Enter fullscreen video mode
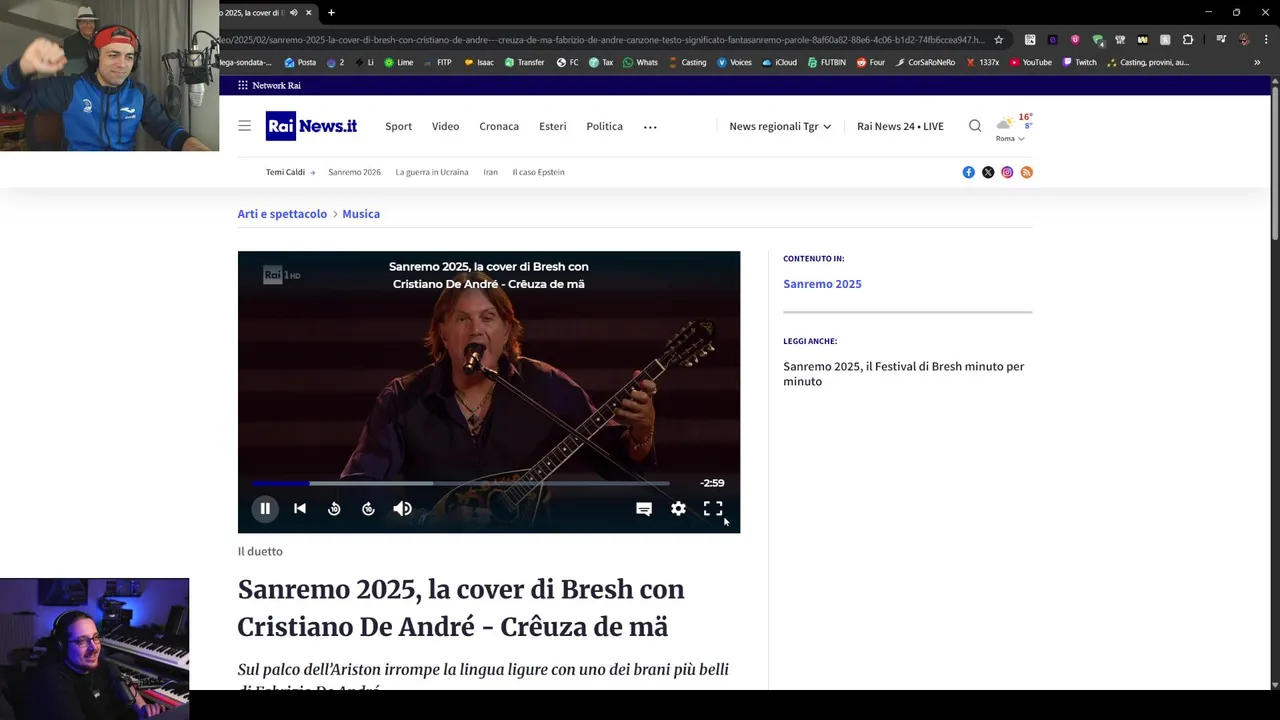Screen dimensions: 1280x720 pos(713,509)
